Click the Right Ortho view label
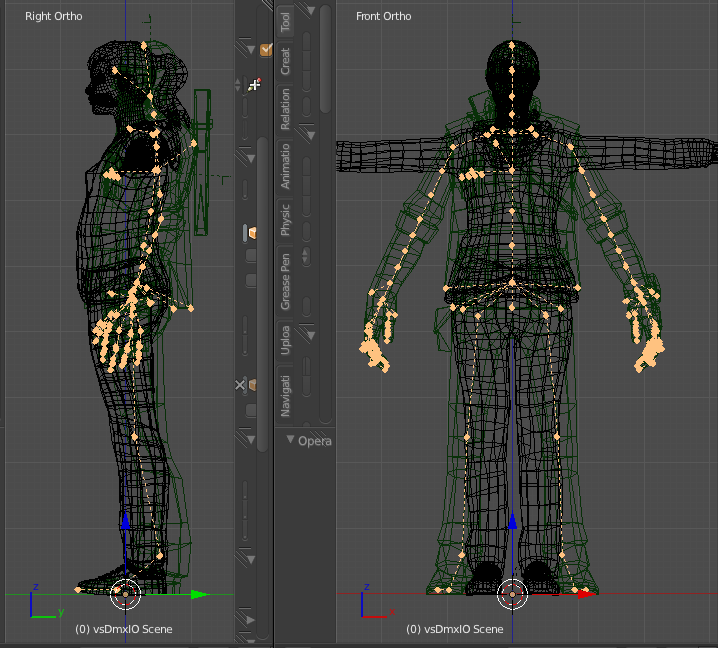This screenshot has width=718, height=648. point(54,17)
